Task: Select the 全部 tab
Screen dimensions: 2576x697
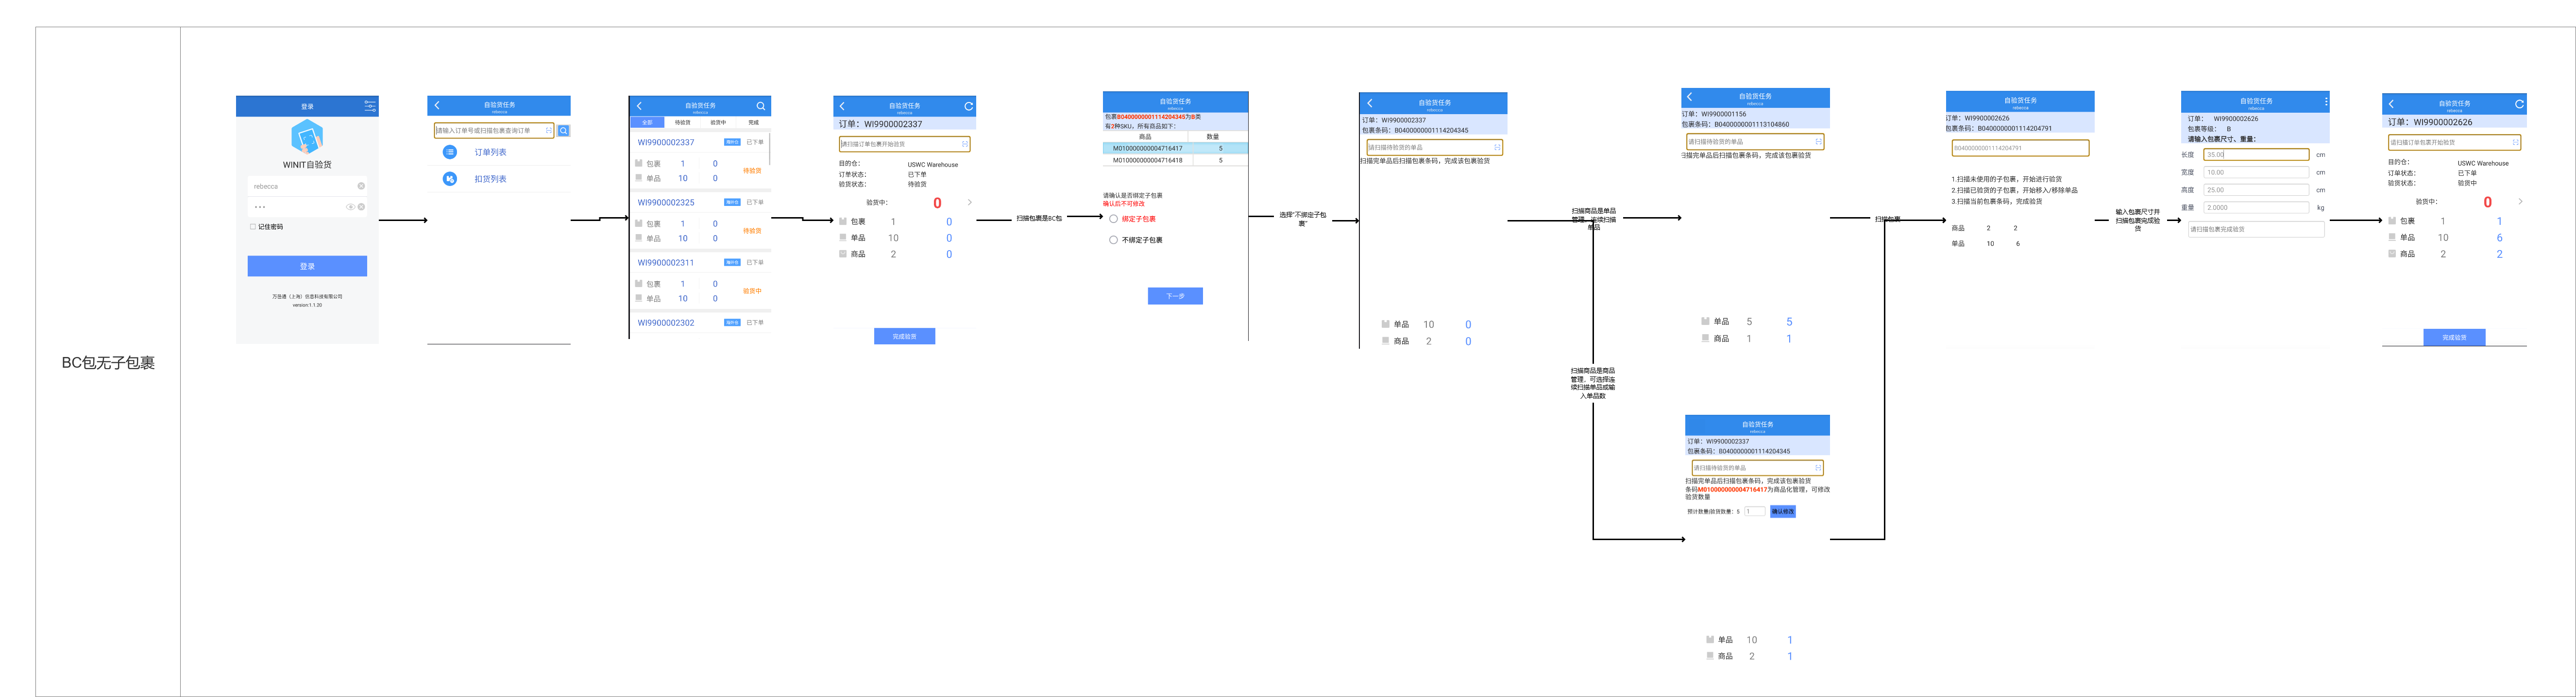Action: pyautogui.click(x=647, y=122)
